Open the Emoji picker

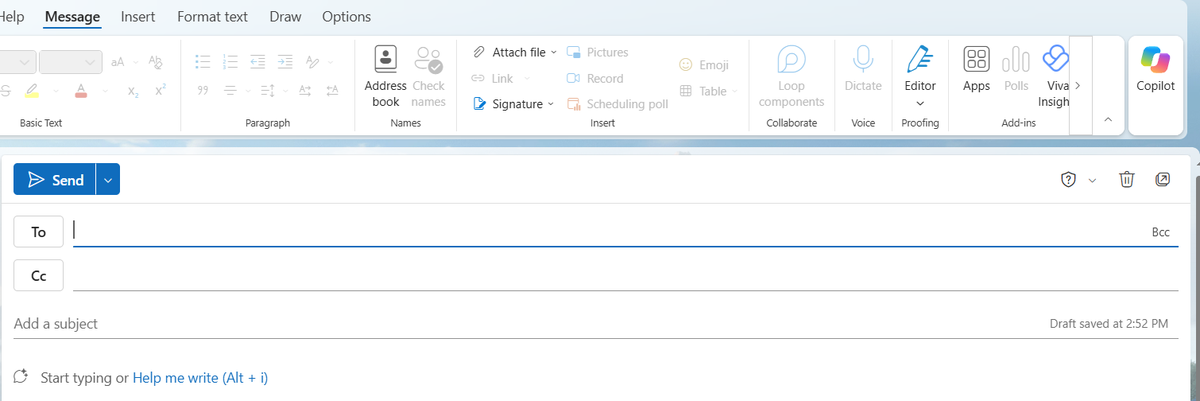(x=704, y=65)
